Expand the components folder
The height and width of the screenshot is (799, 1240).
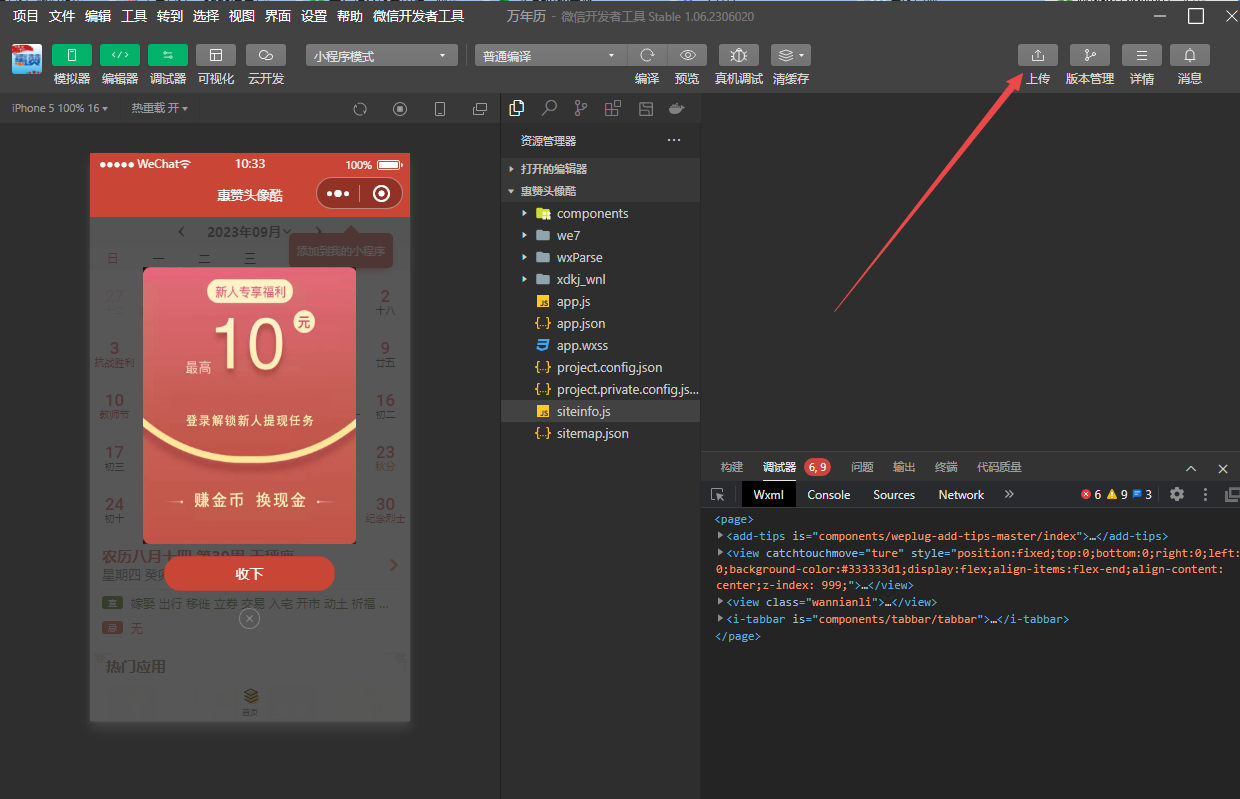point(600,213)
